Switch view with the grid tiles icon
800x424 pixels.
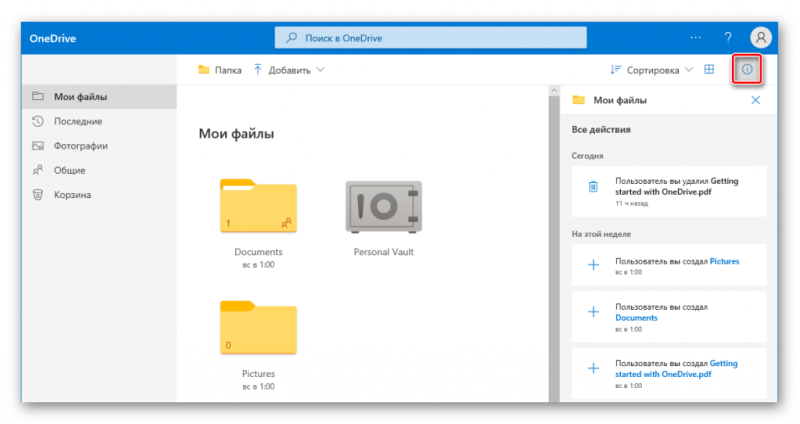click(x=709, y=69)
